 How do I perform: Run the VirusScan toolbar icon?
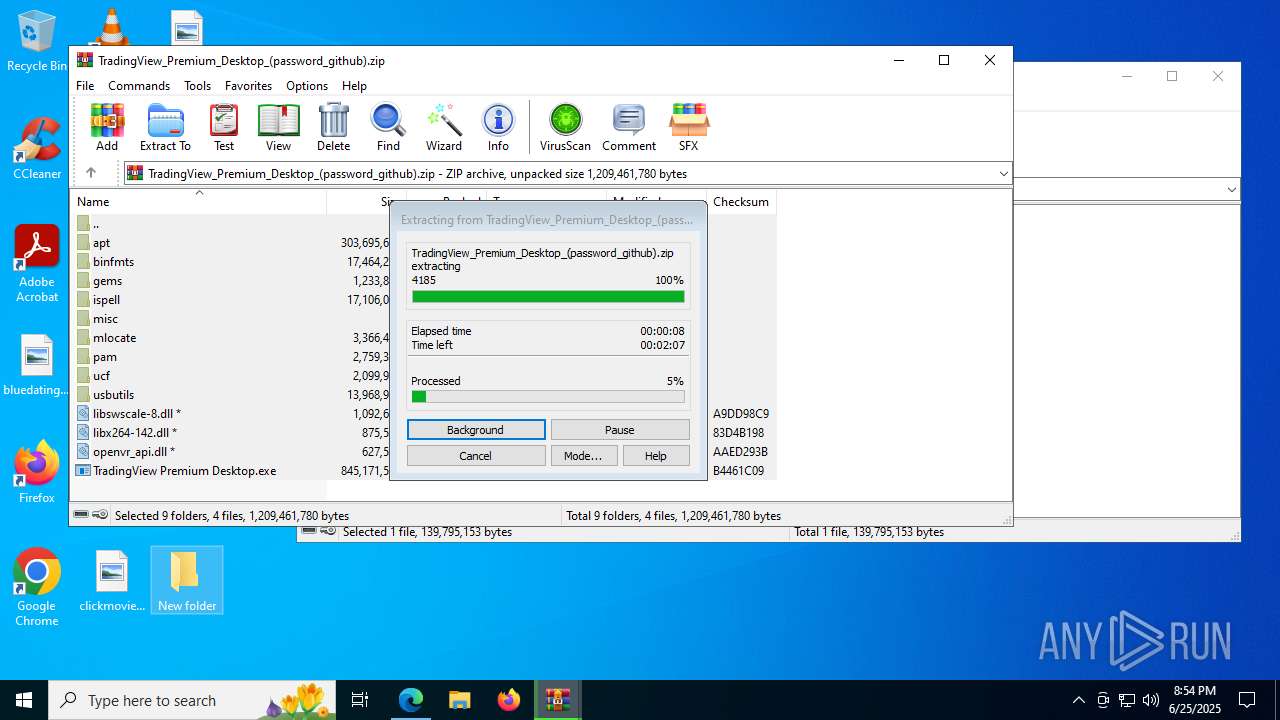(566, 127)
